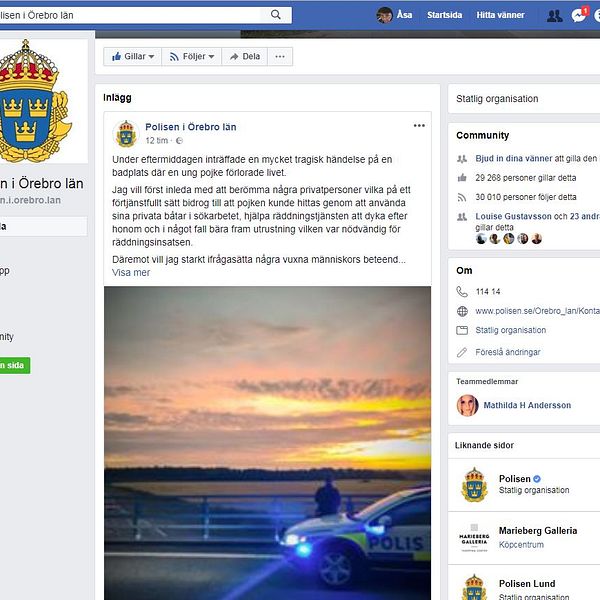Click the Föreslå ändringar link
Screen dimensions: 600x600
point(507,352)
